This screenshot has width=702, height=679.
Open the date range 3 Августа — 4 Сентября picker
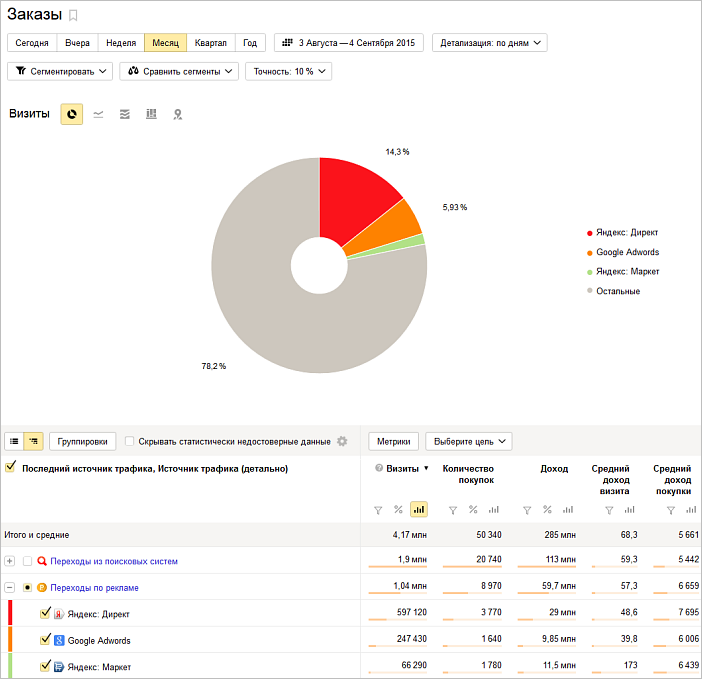[349, 43]
